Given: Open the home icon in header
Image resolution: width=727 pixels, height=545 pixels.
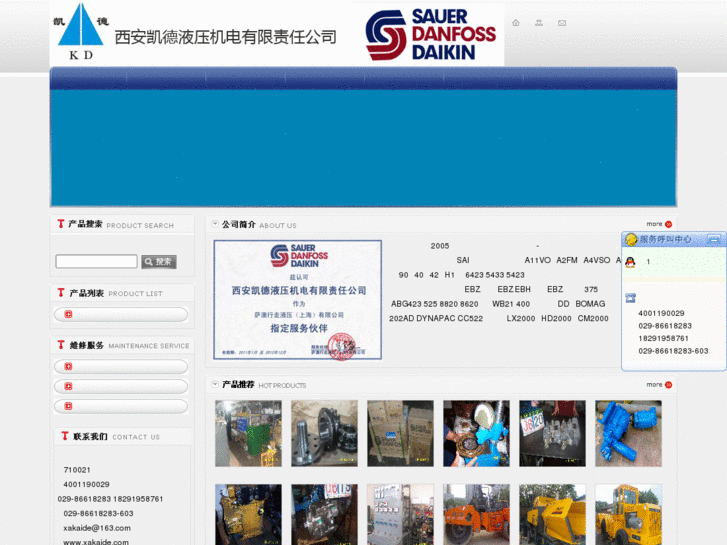Looking at the screenshot, I should point(516,23).
